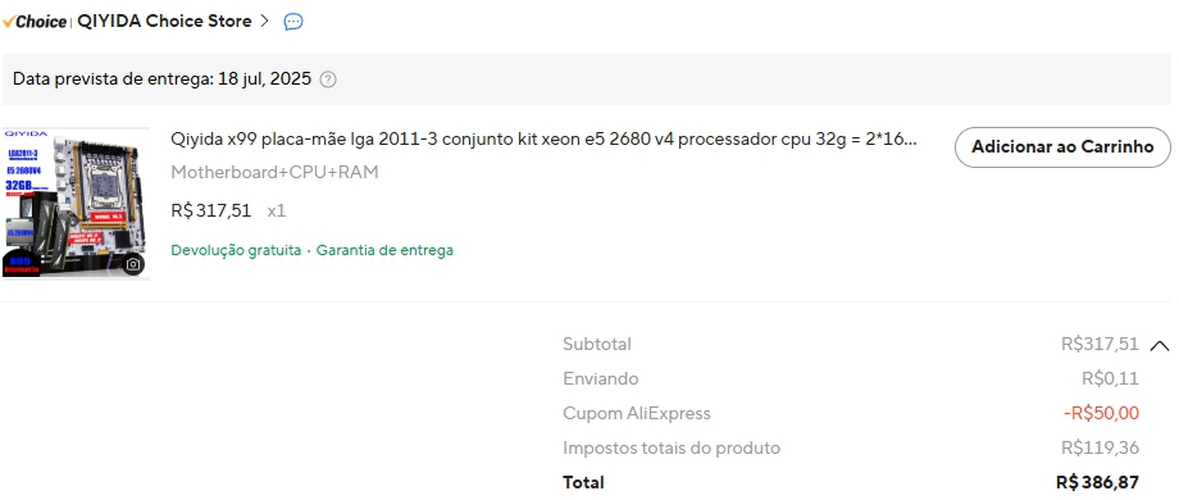Click the Devolução gratuita label
The height and width of the screenshot is (500, 1179).
tap(236, 250)
